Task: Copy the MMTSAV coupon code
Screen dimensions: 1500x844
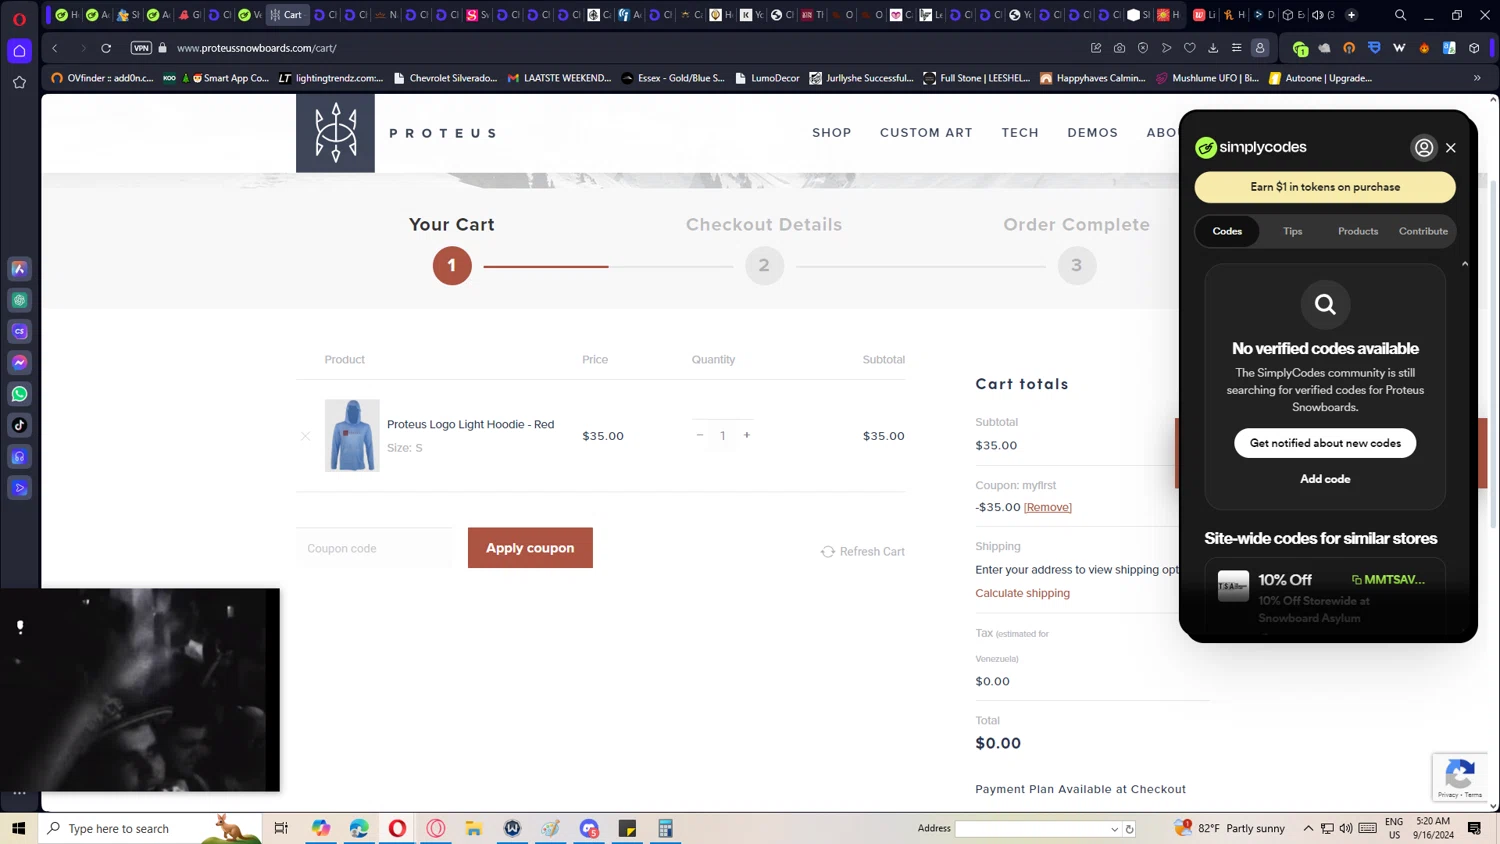Action: pyautogui.click(x=1388, y=580)
